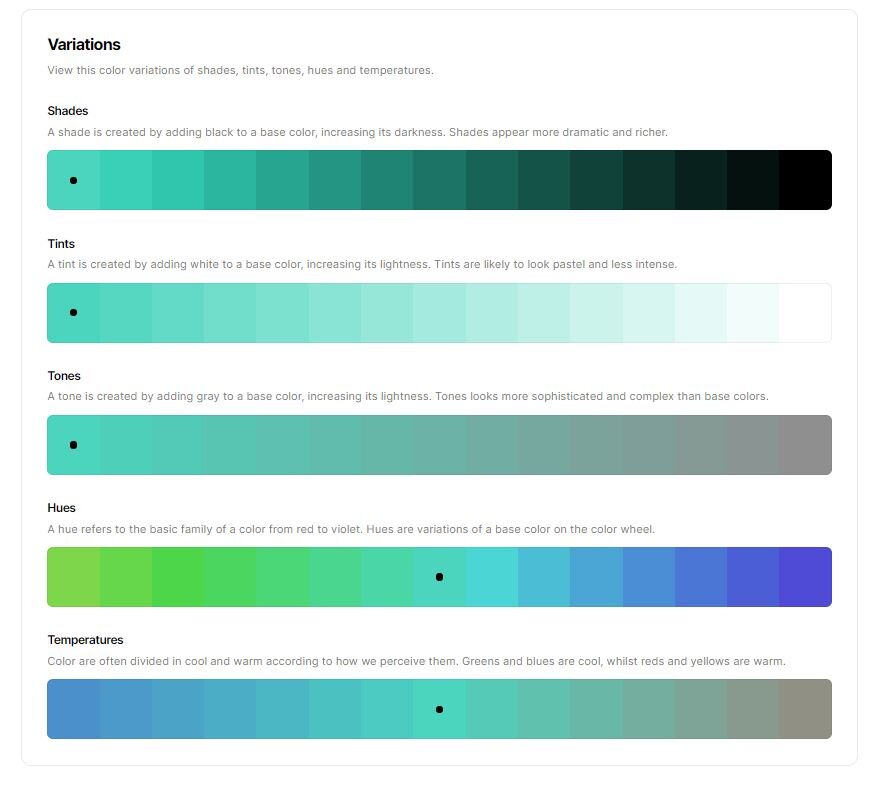This screenshot has height=786, width=884.
Task: Pick the twelfth swatch in the Shades row
Action: click(x=649, y=180)
